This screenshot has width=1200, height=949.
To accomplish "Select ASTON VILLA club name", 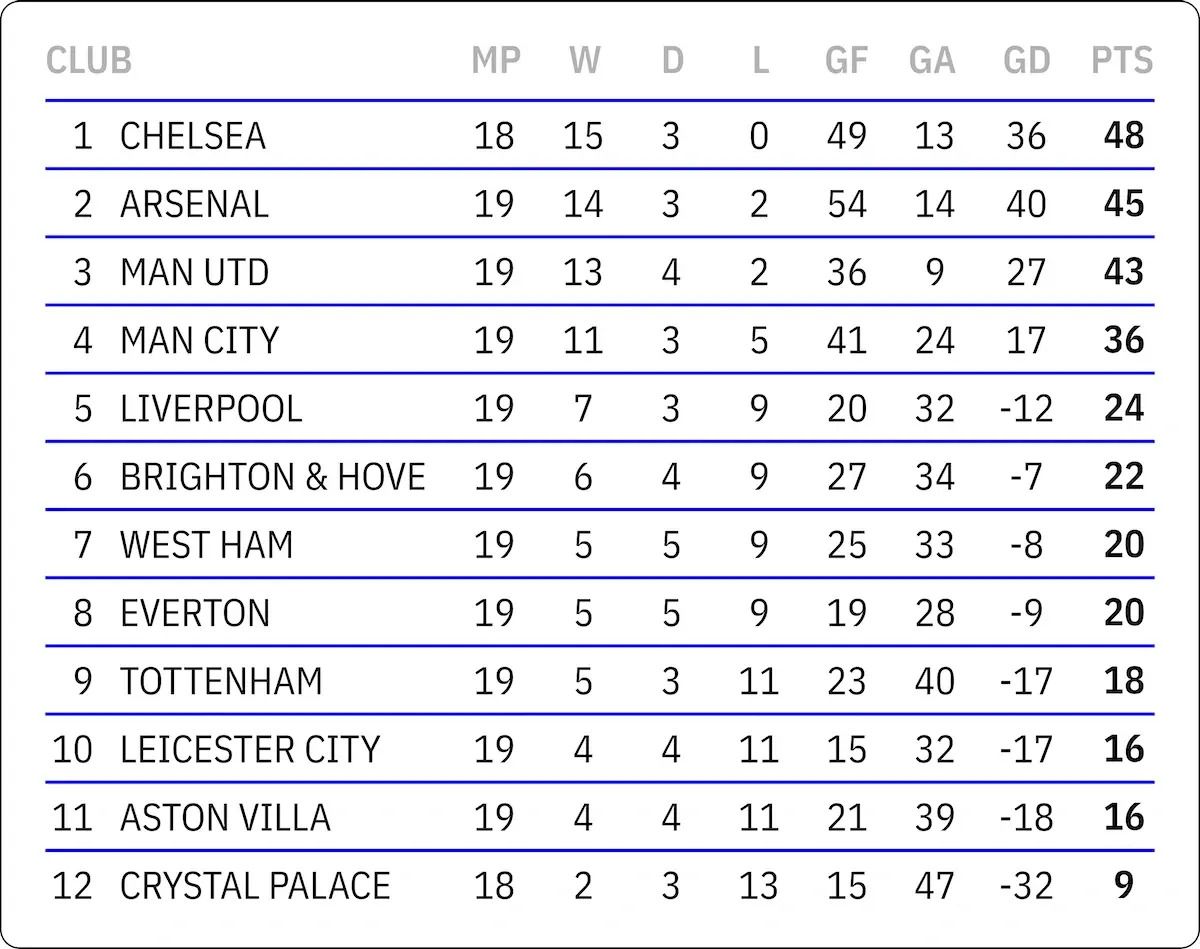I will 225,817.
